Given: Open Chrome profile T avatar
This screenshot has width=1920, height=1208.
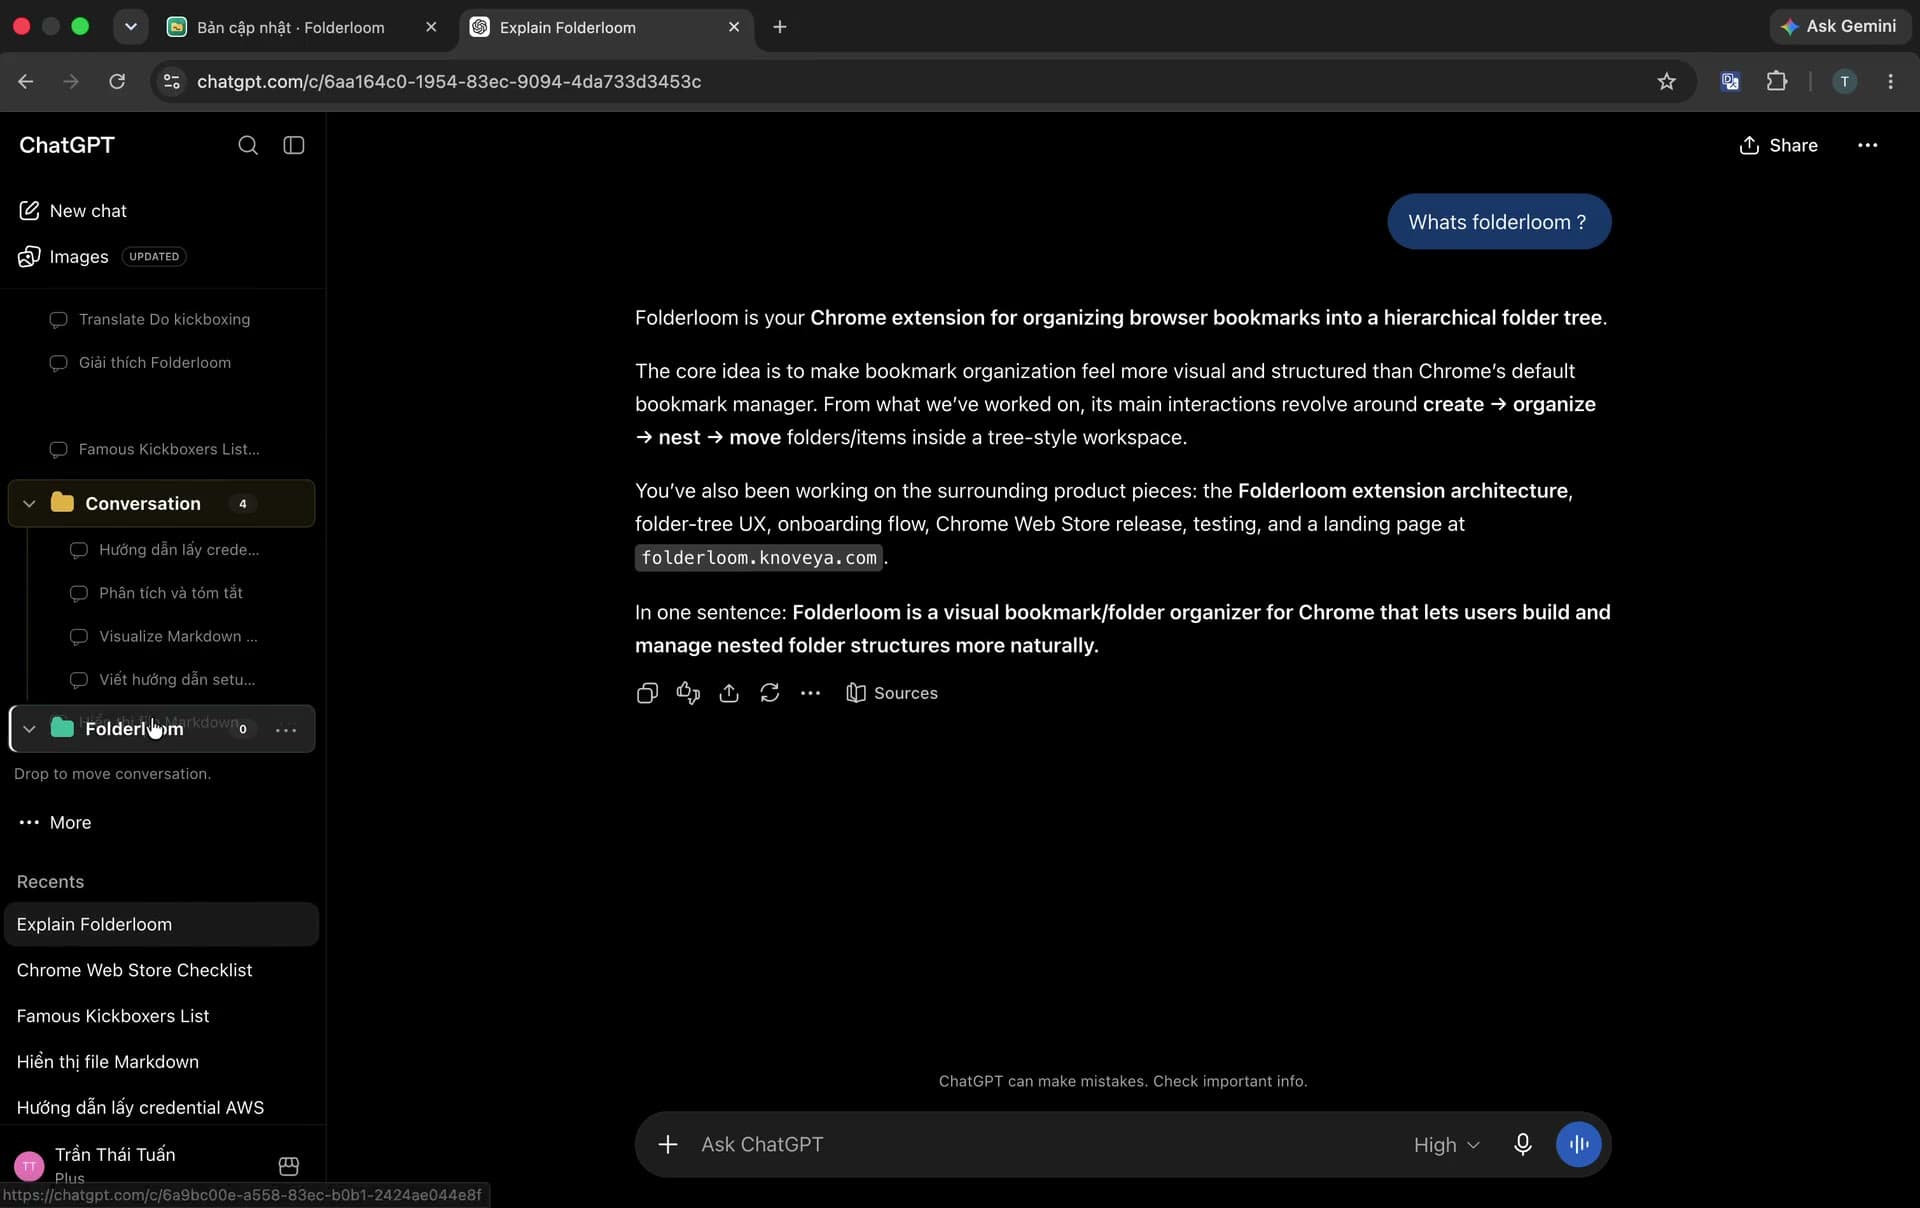Looking at the screenshot, I should [x=1844, y=82].
